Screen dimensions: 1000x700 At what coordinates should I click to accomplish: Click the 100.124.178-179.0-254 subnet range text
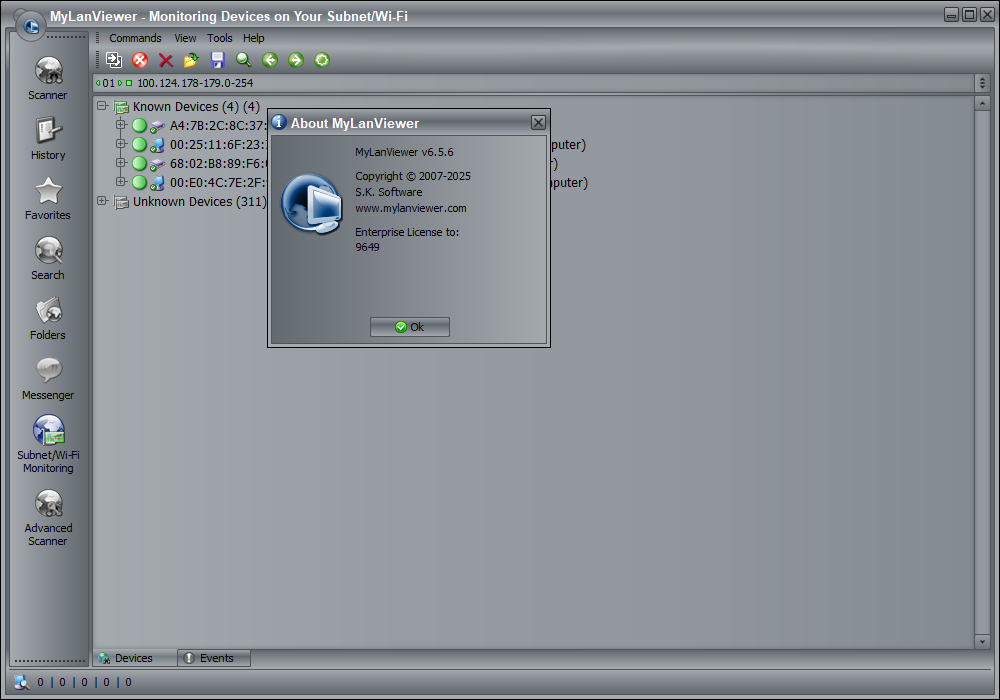click(195, 83)
